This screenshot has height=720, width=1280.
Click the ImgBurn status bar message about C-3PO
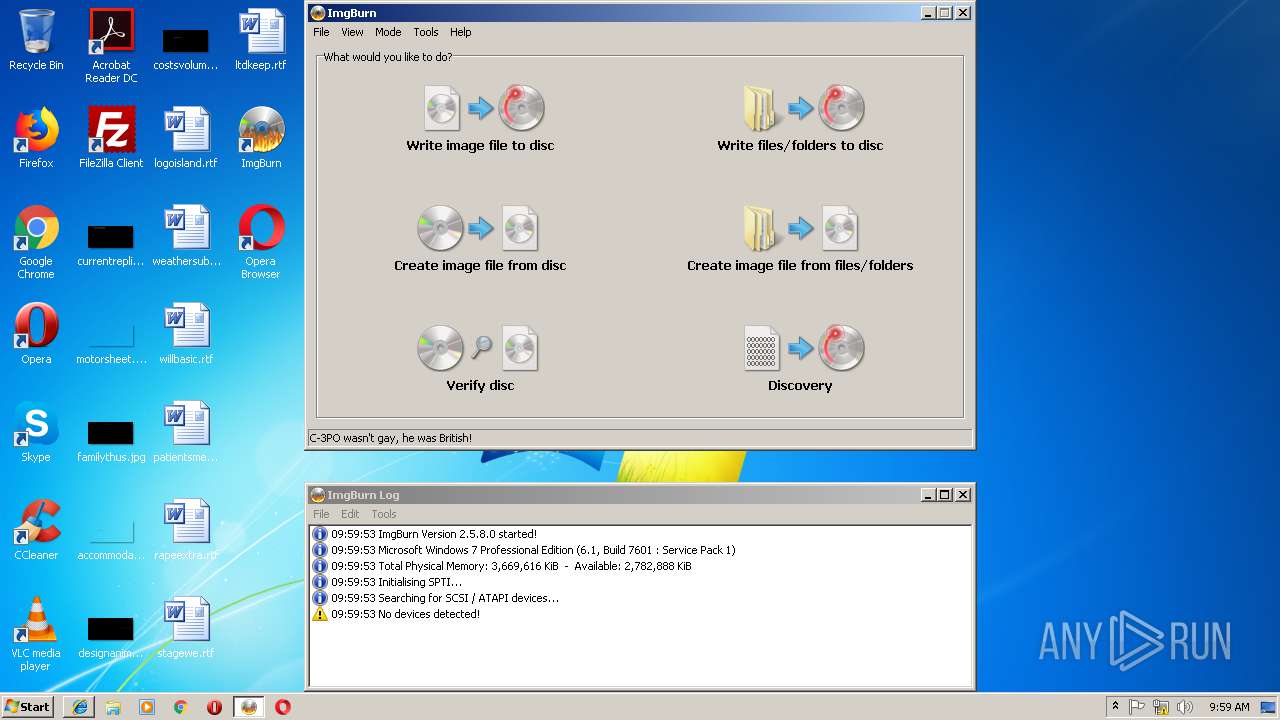point(390,438)
